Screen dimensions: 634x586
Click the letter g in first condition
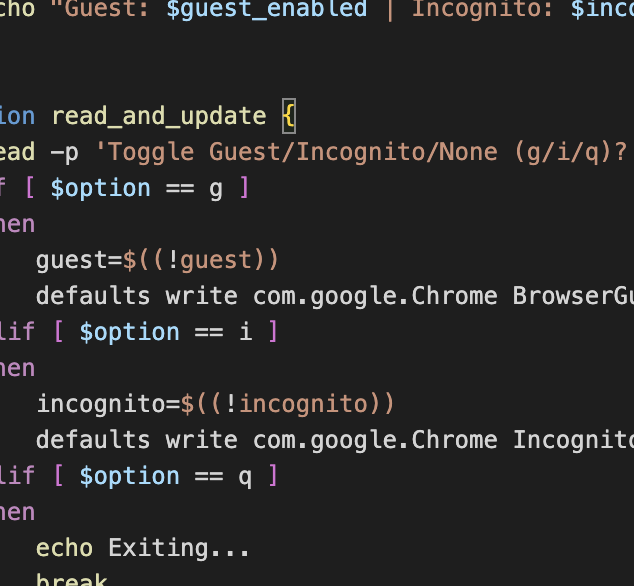pyautogui.click(x=216, y=189)
